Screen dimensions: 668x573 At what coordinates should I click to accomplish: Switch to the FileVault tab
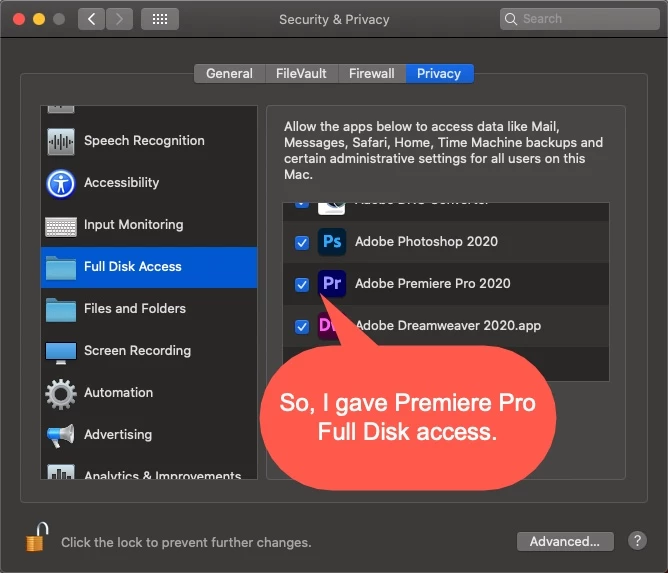click(x=301, y=74)
